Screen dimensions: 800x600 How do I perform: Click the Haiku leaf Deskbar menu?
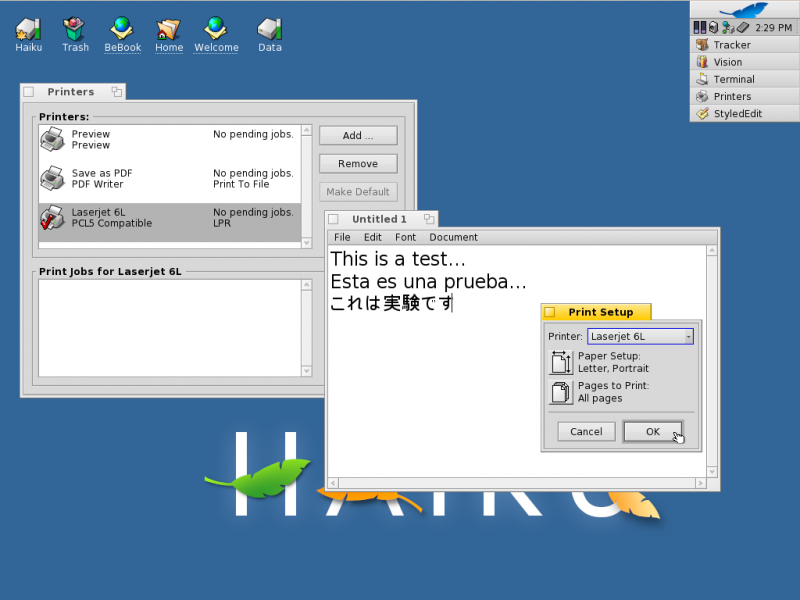pos(745,10)
